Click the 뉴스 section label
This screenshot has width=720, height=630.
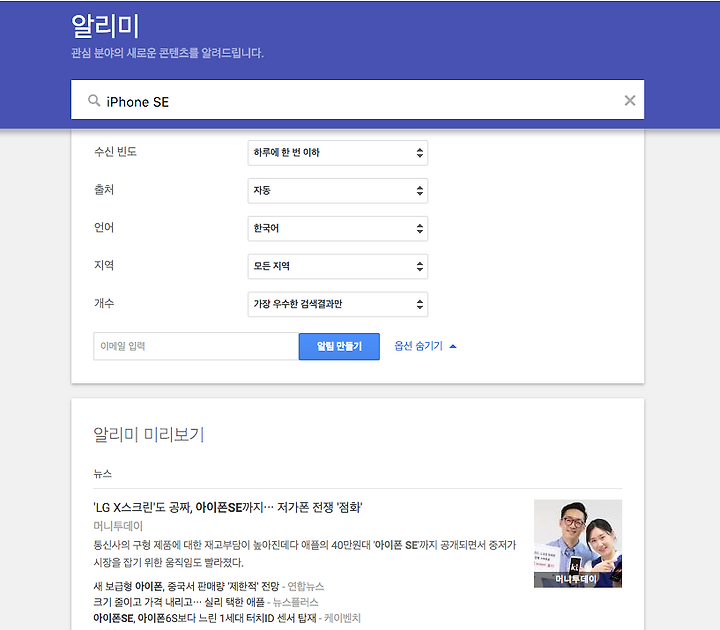(x=102, y=474)
